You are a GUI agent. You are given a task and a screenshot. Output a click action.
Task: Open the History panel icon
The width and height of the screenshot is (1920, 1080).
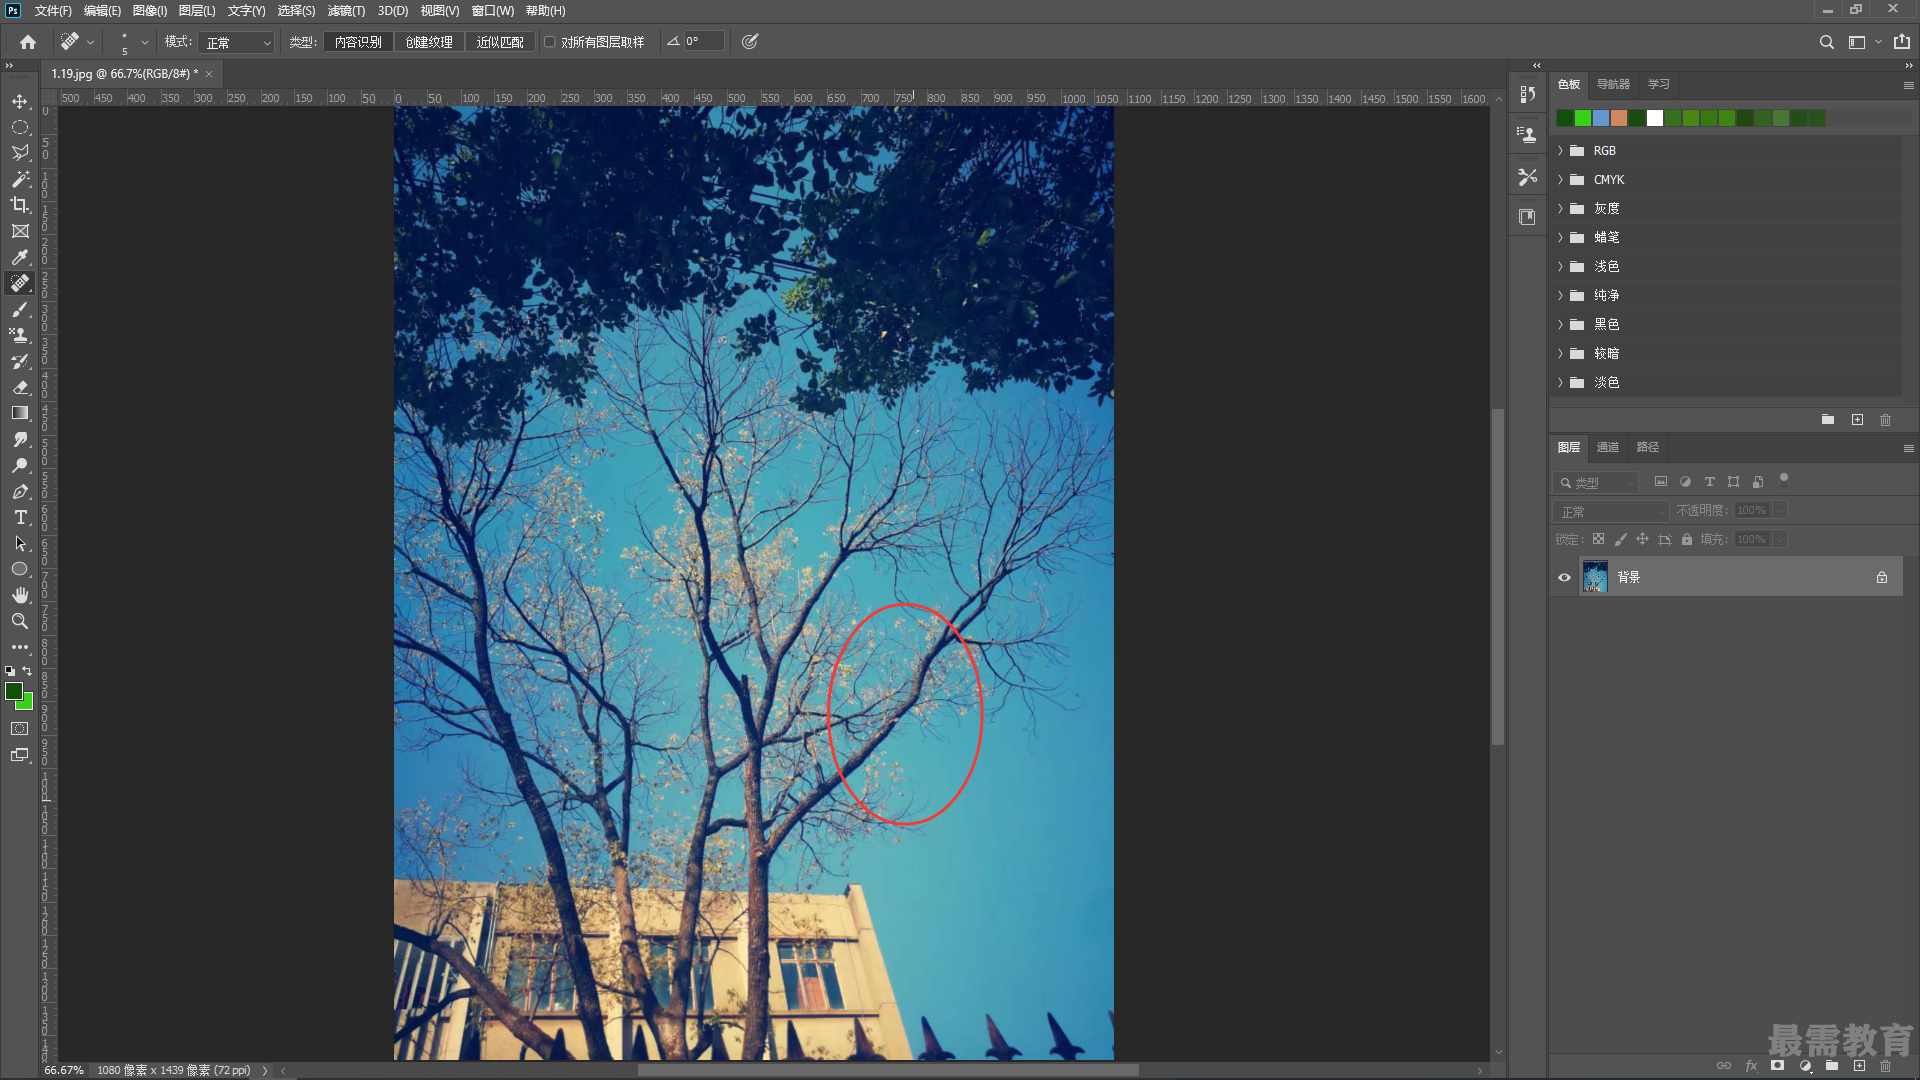(1527, 94)
